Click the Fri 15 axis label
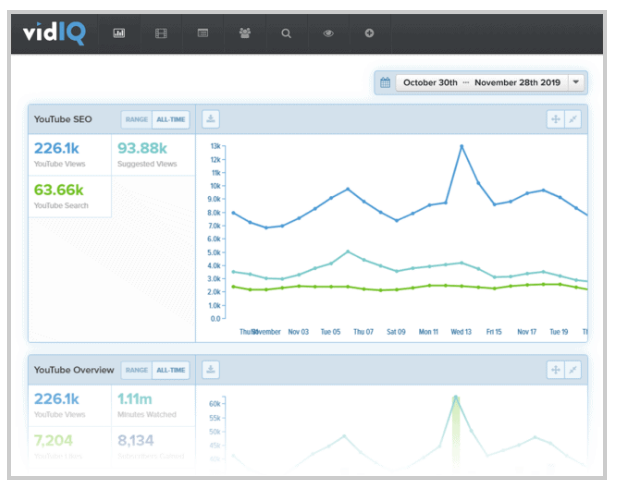This screenshot has height=487, width=618. tap(494, 332)
